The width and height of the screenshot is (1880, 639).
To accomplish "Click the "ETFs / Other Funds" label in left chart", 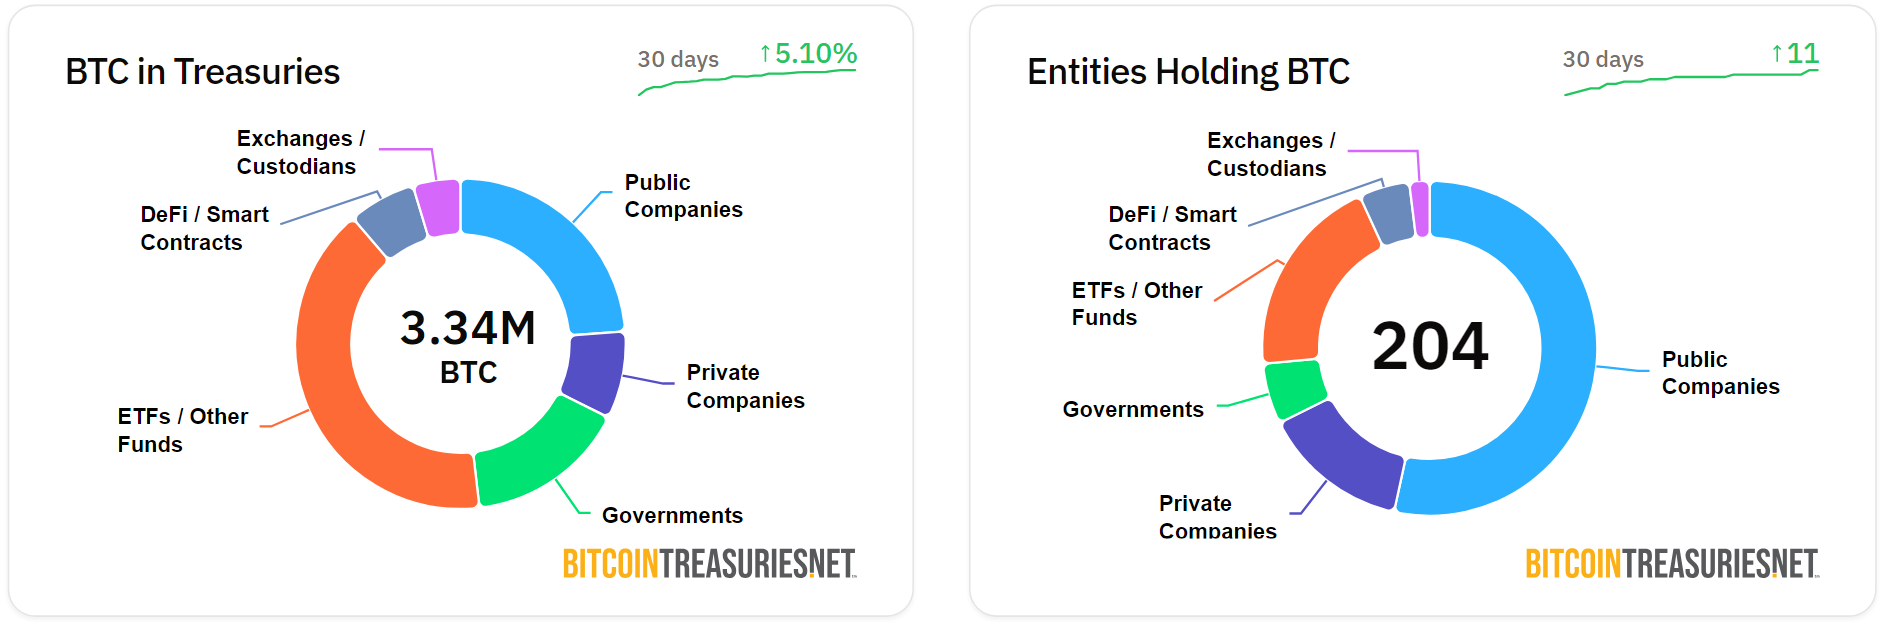I will [x=182, y=430].
